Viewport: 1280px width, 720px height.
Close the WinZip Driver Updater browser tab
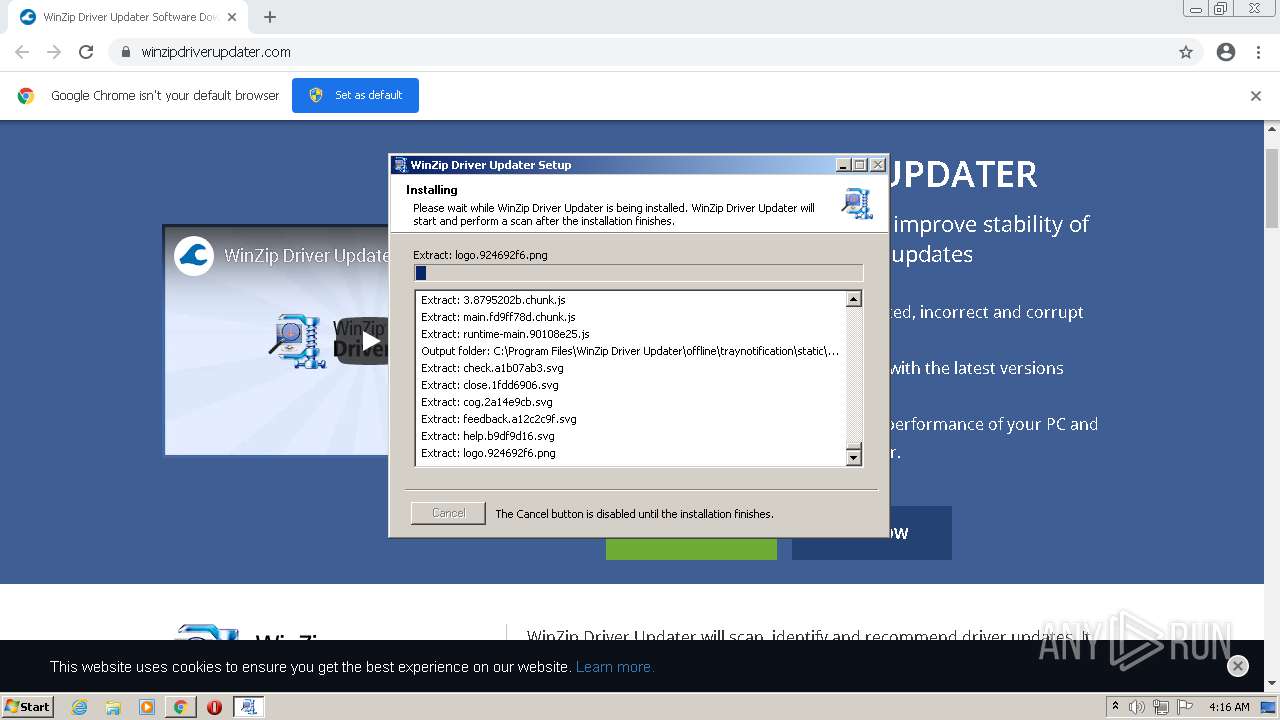point(232,17)
